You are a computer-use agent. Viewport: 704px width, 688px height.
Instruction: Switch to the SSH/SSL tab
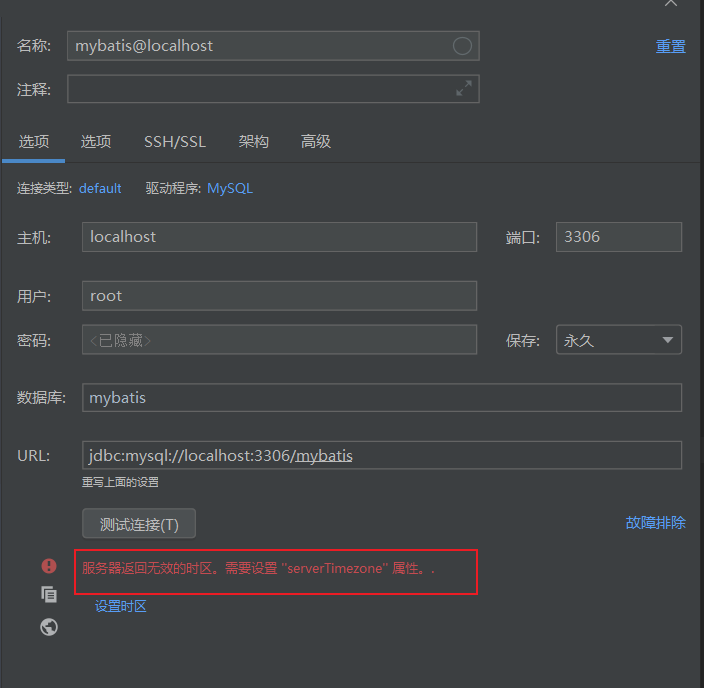175,142
